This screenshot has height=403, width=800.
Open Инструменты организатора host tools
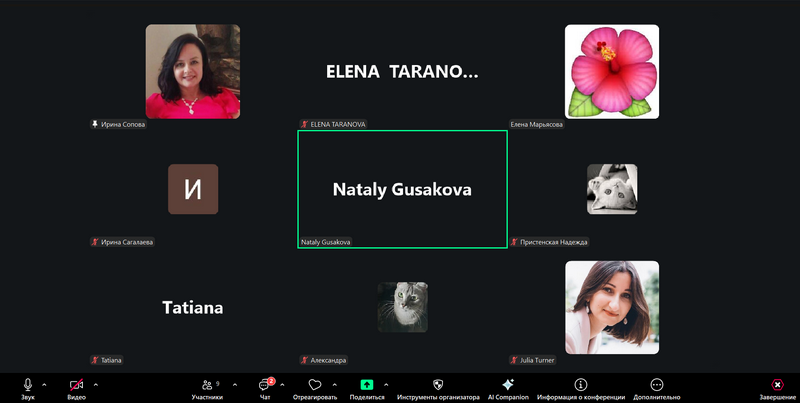click(x=438, y=385)
